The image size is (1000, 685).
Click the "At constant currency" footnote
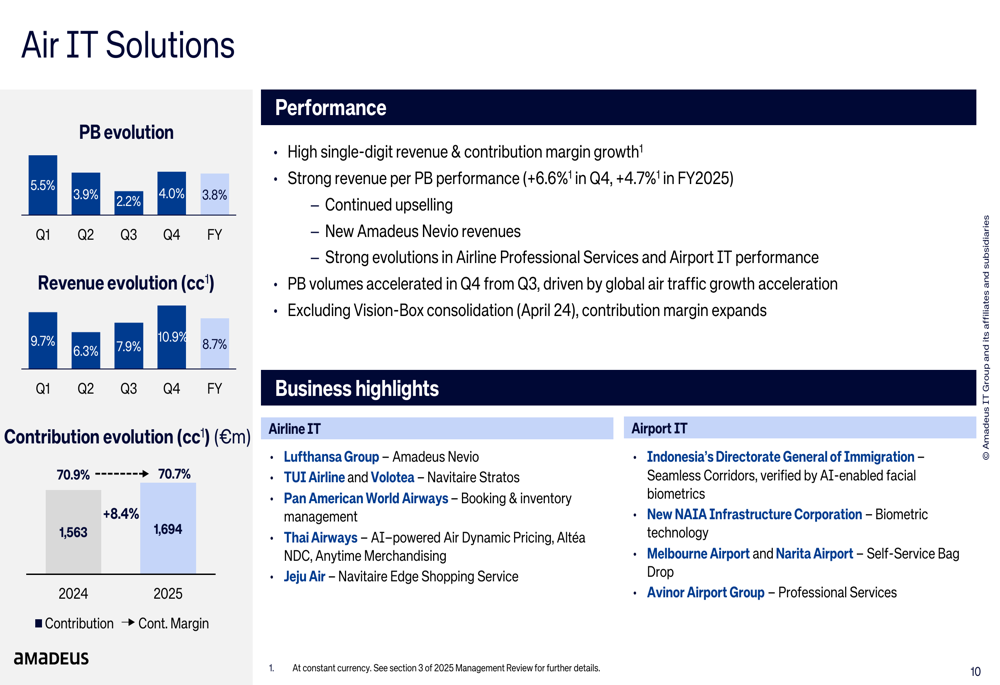pyautogui.click(x=446, y=668)
